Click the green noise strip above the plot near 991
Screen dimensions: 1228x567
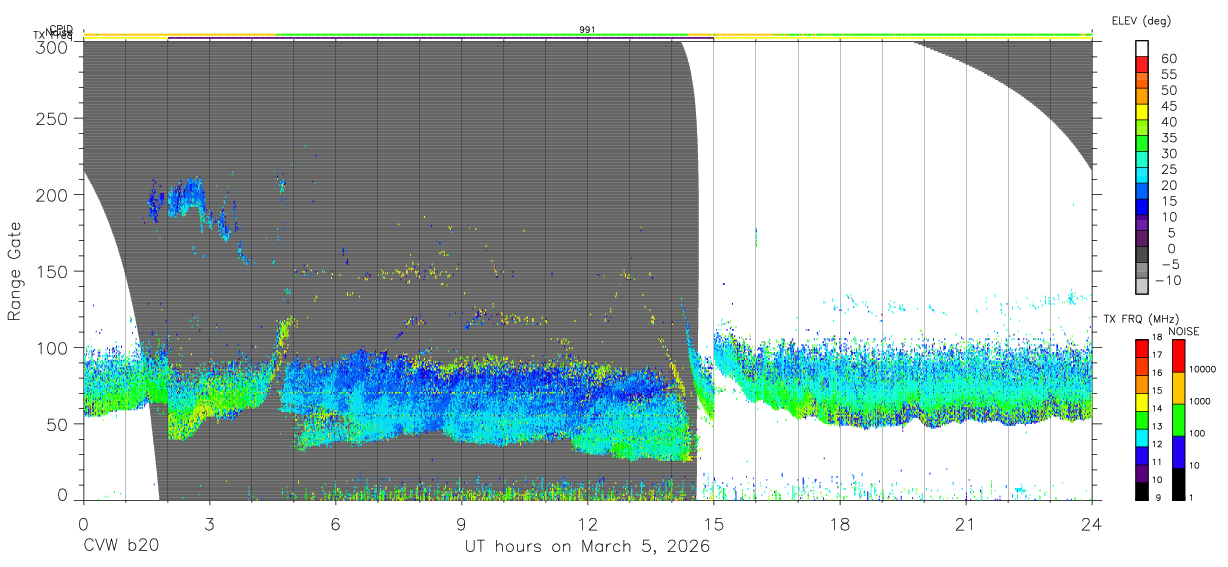480,34
